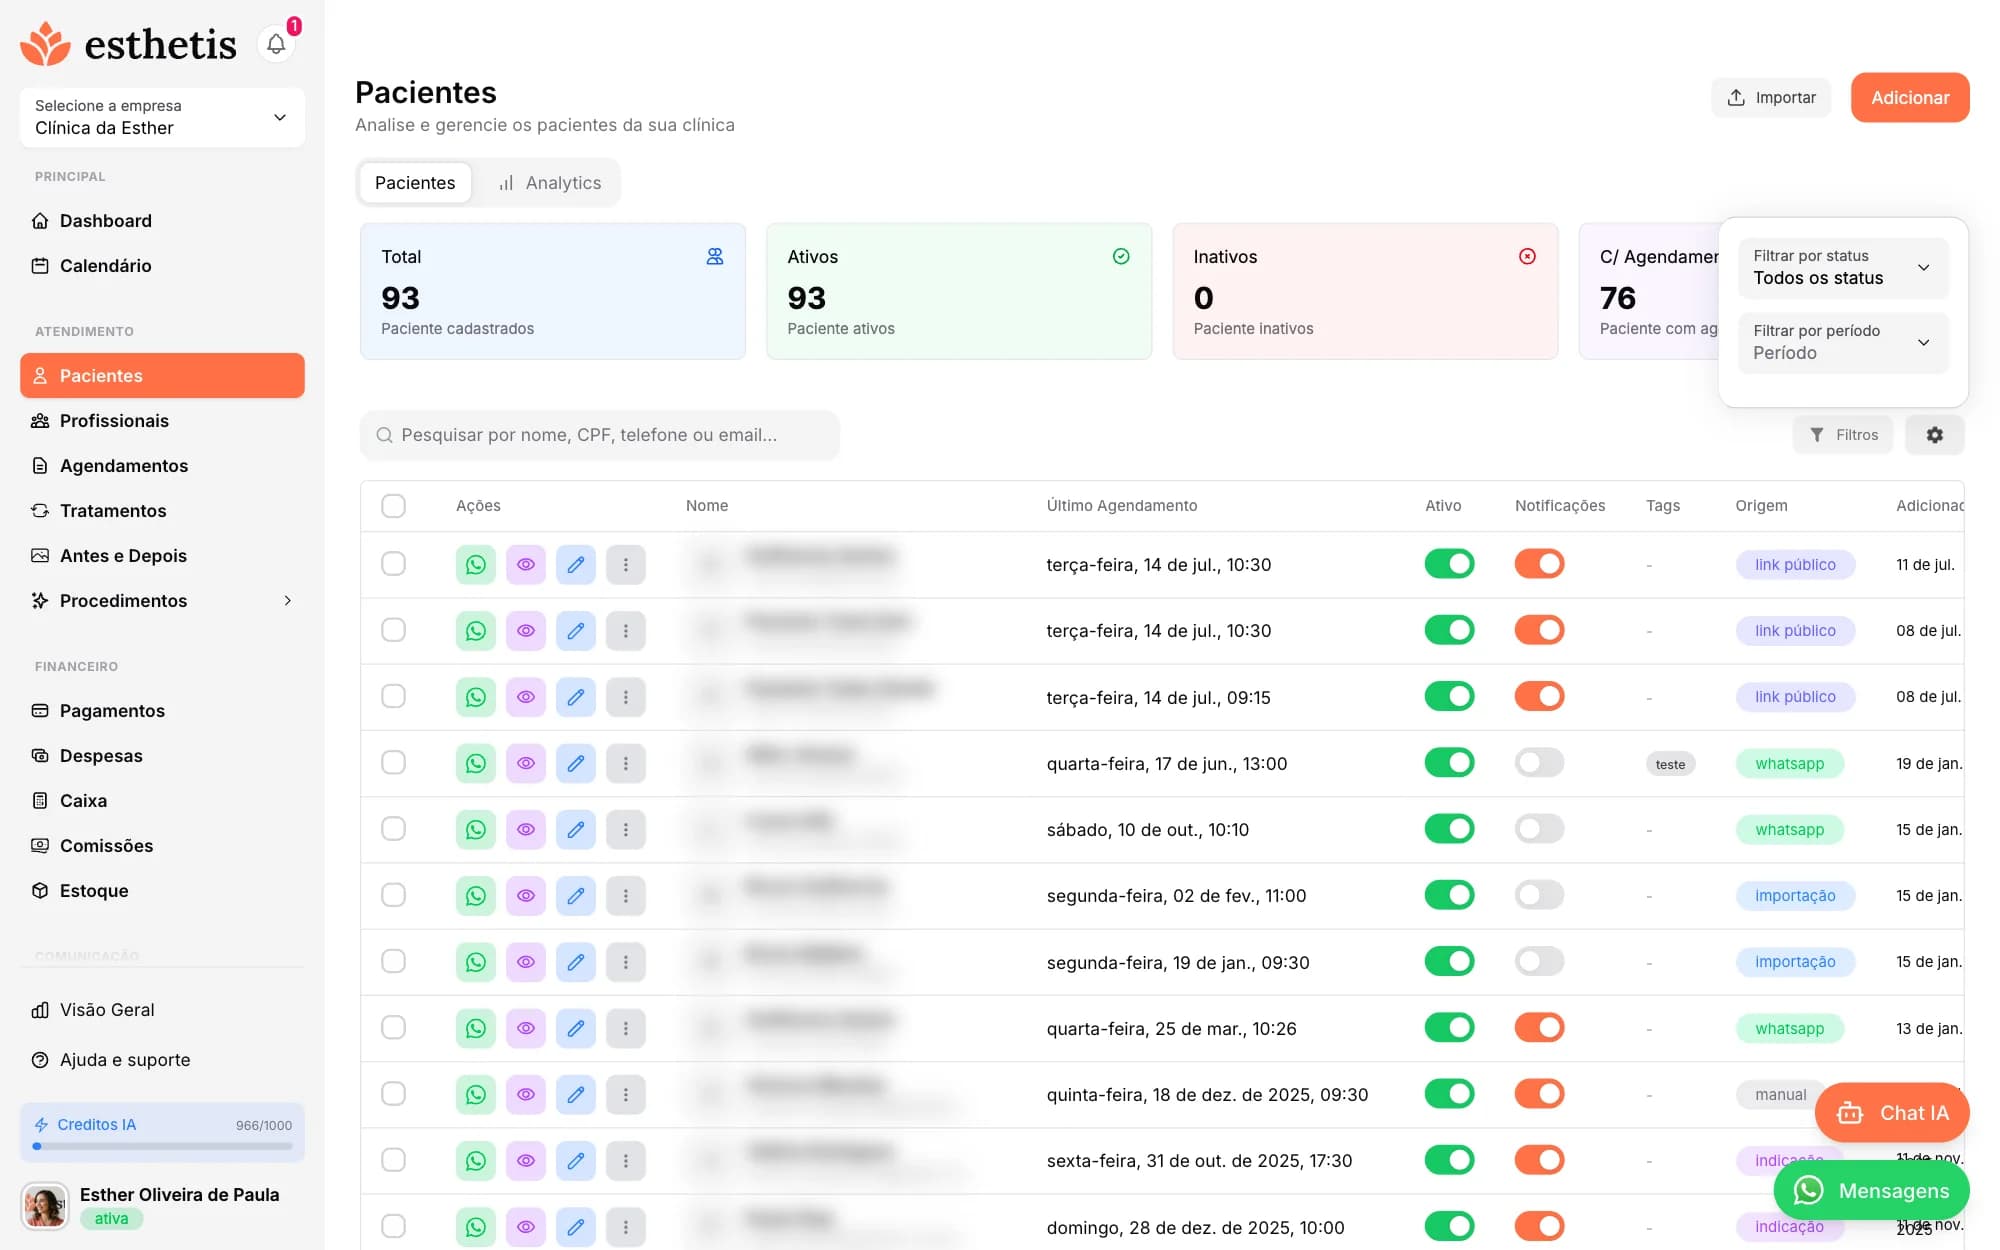This screenshot has width=2000, height=1250.
Task: Open more actions in the teste tag row
Action: [626, 763]
